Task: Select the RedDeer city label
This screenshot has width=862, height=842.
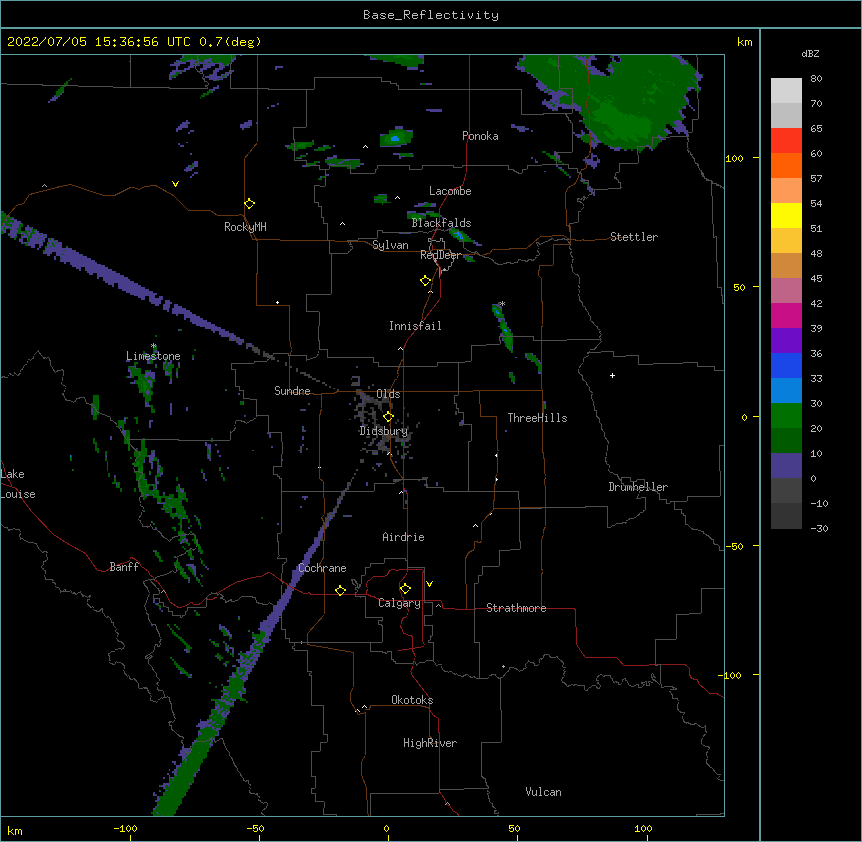Action: [x=441, y=255]
